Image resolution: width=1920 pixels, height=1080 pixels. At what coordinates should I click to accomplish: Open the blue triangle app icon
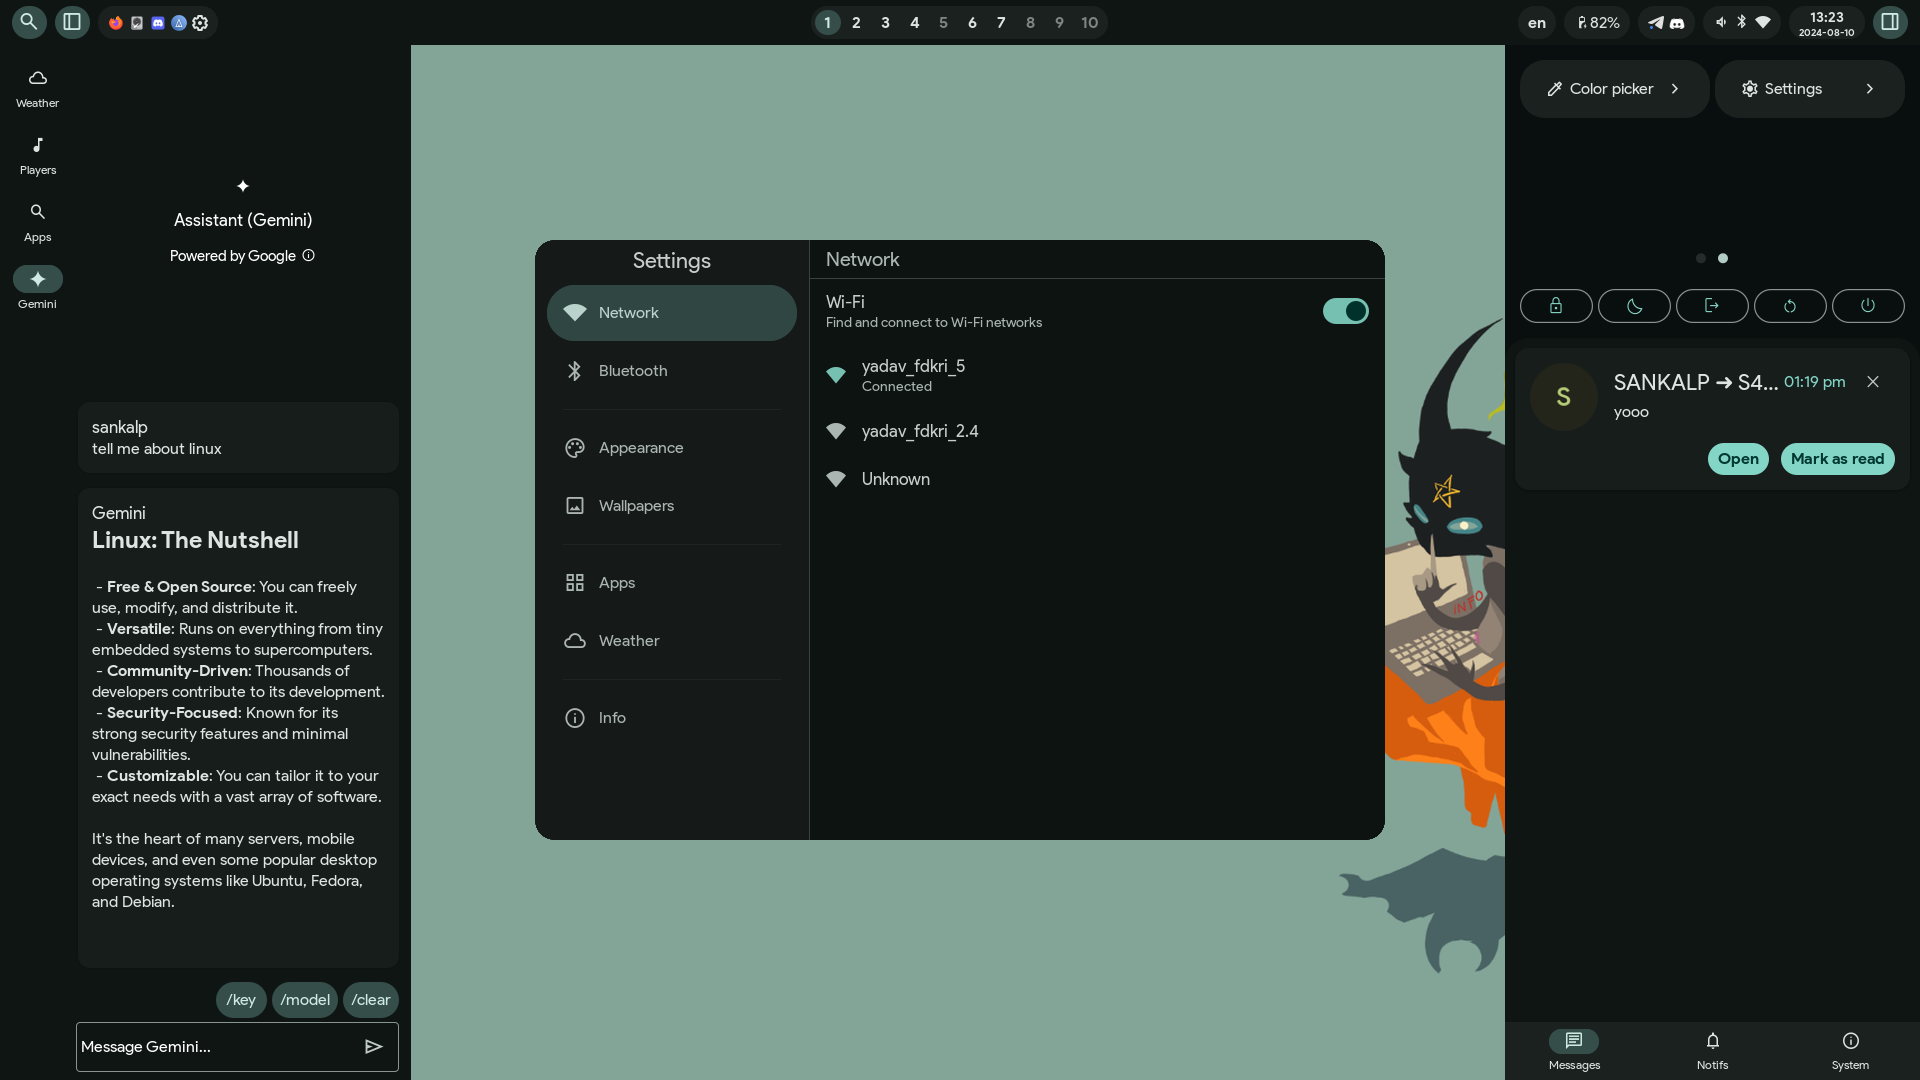click(179, 23)
